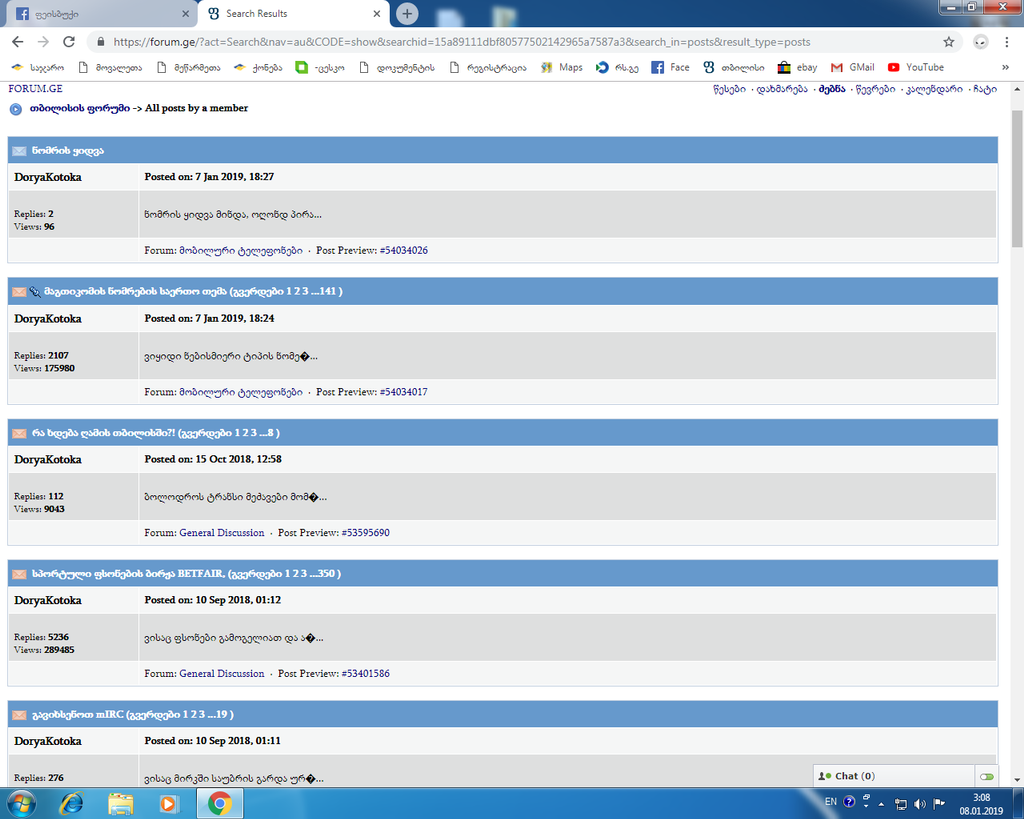Open the მეწარმეთა bookmark
Viewport: 1024px width, 819px height.
pyautogui.click(x=189, y=67)
